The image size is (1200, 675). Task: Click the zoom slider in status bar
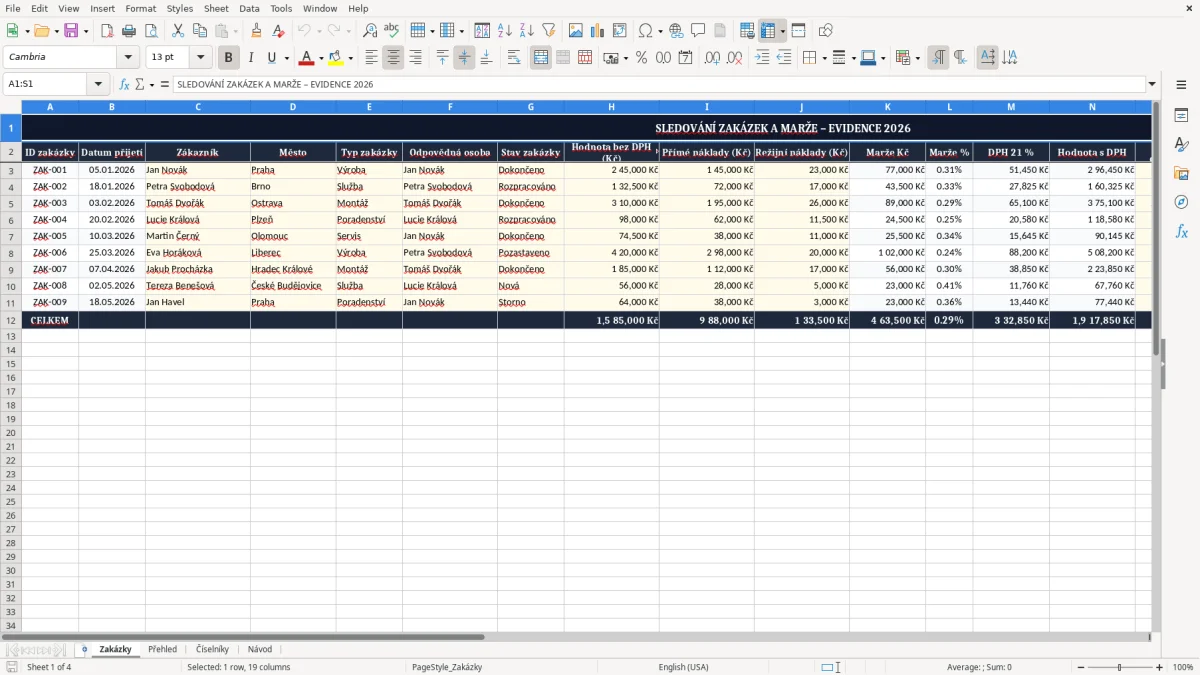(1120, 667)
